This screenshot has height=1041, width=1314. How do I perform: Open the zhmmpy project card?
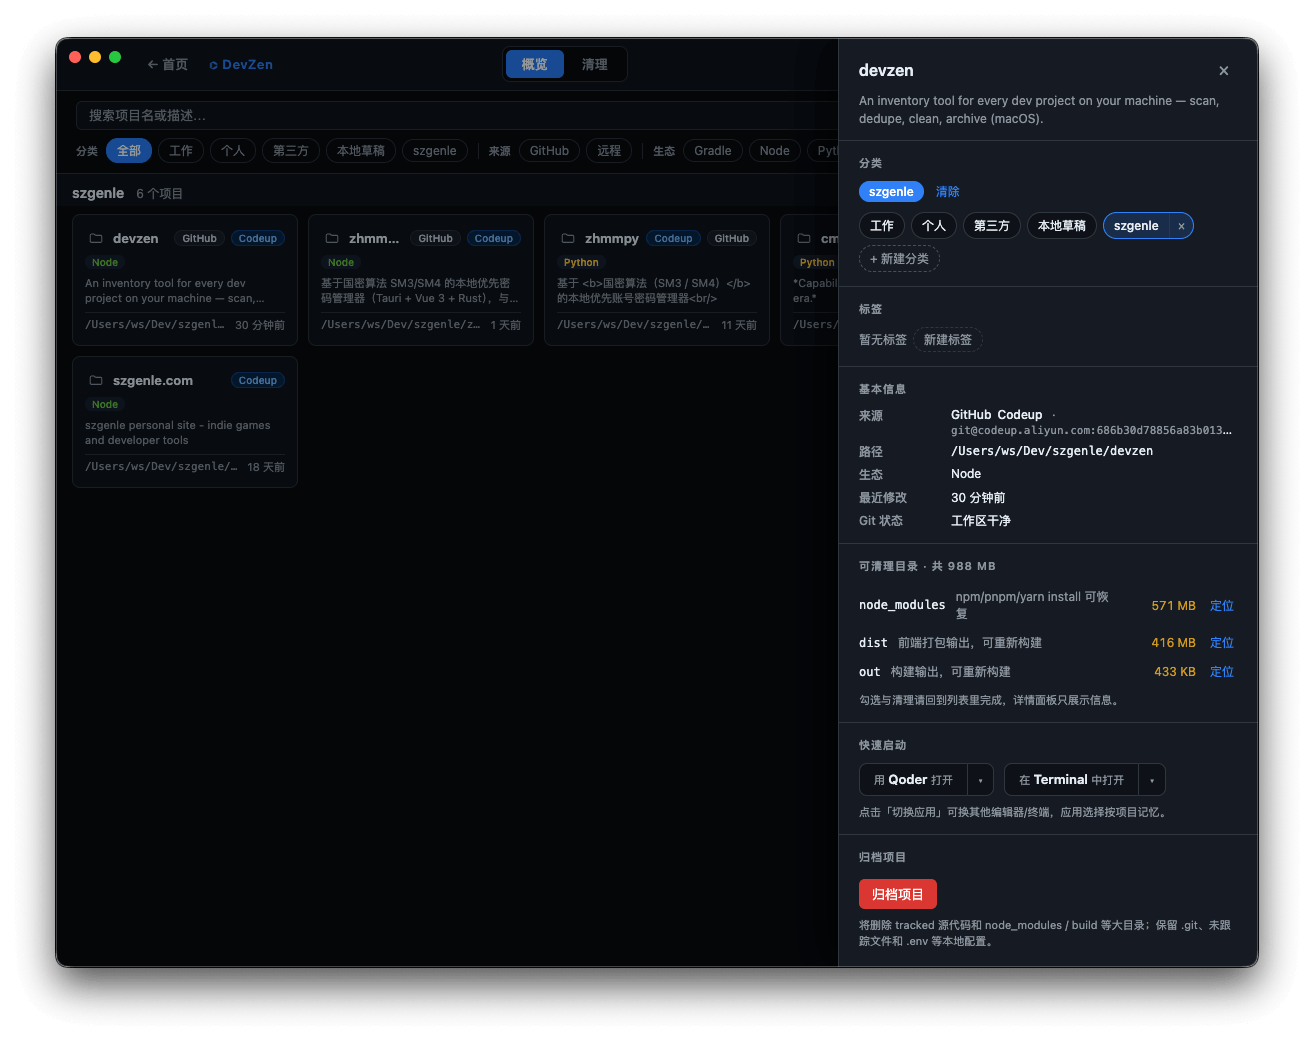tap(657, 280)
